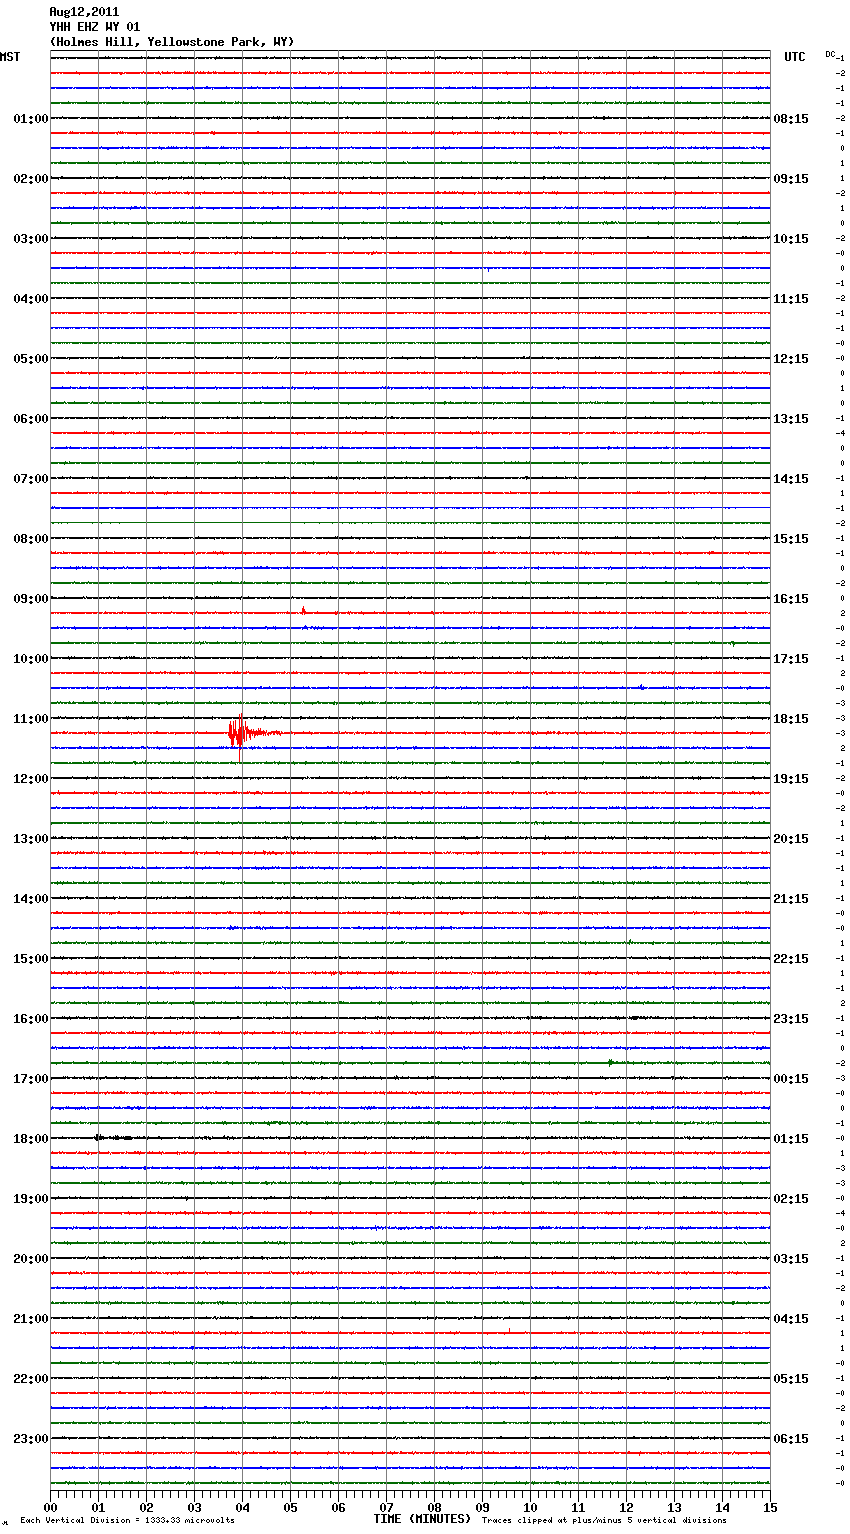Click the "18:15" UTC time label
Image resolution: width=850 pixels, height=1534 pixels.
tap(791, 719)
